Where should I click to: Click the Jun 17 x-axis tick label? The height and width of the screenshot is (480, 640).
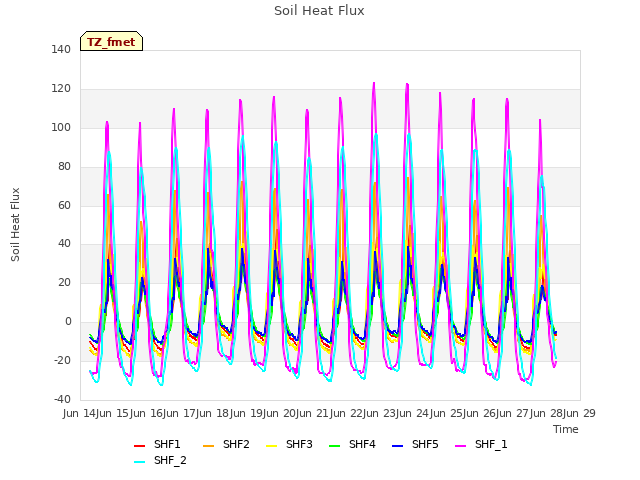pyautogui.click(x=180, y=413)
